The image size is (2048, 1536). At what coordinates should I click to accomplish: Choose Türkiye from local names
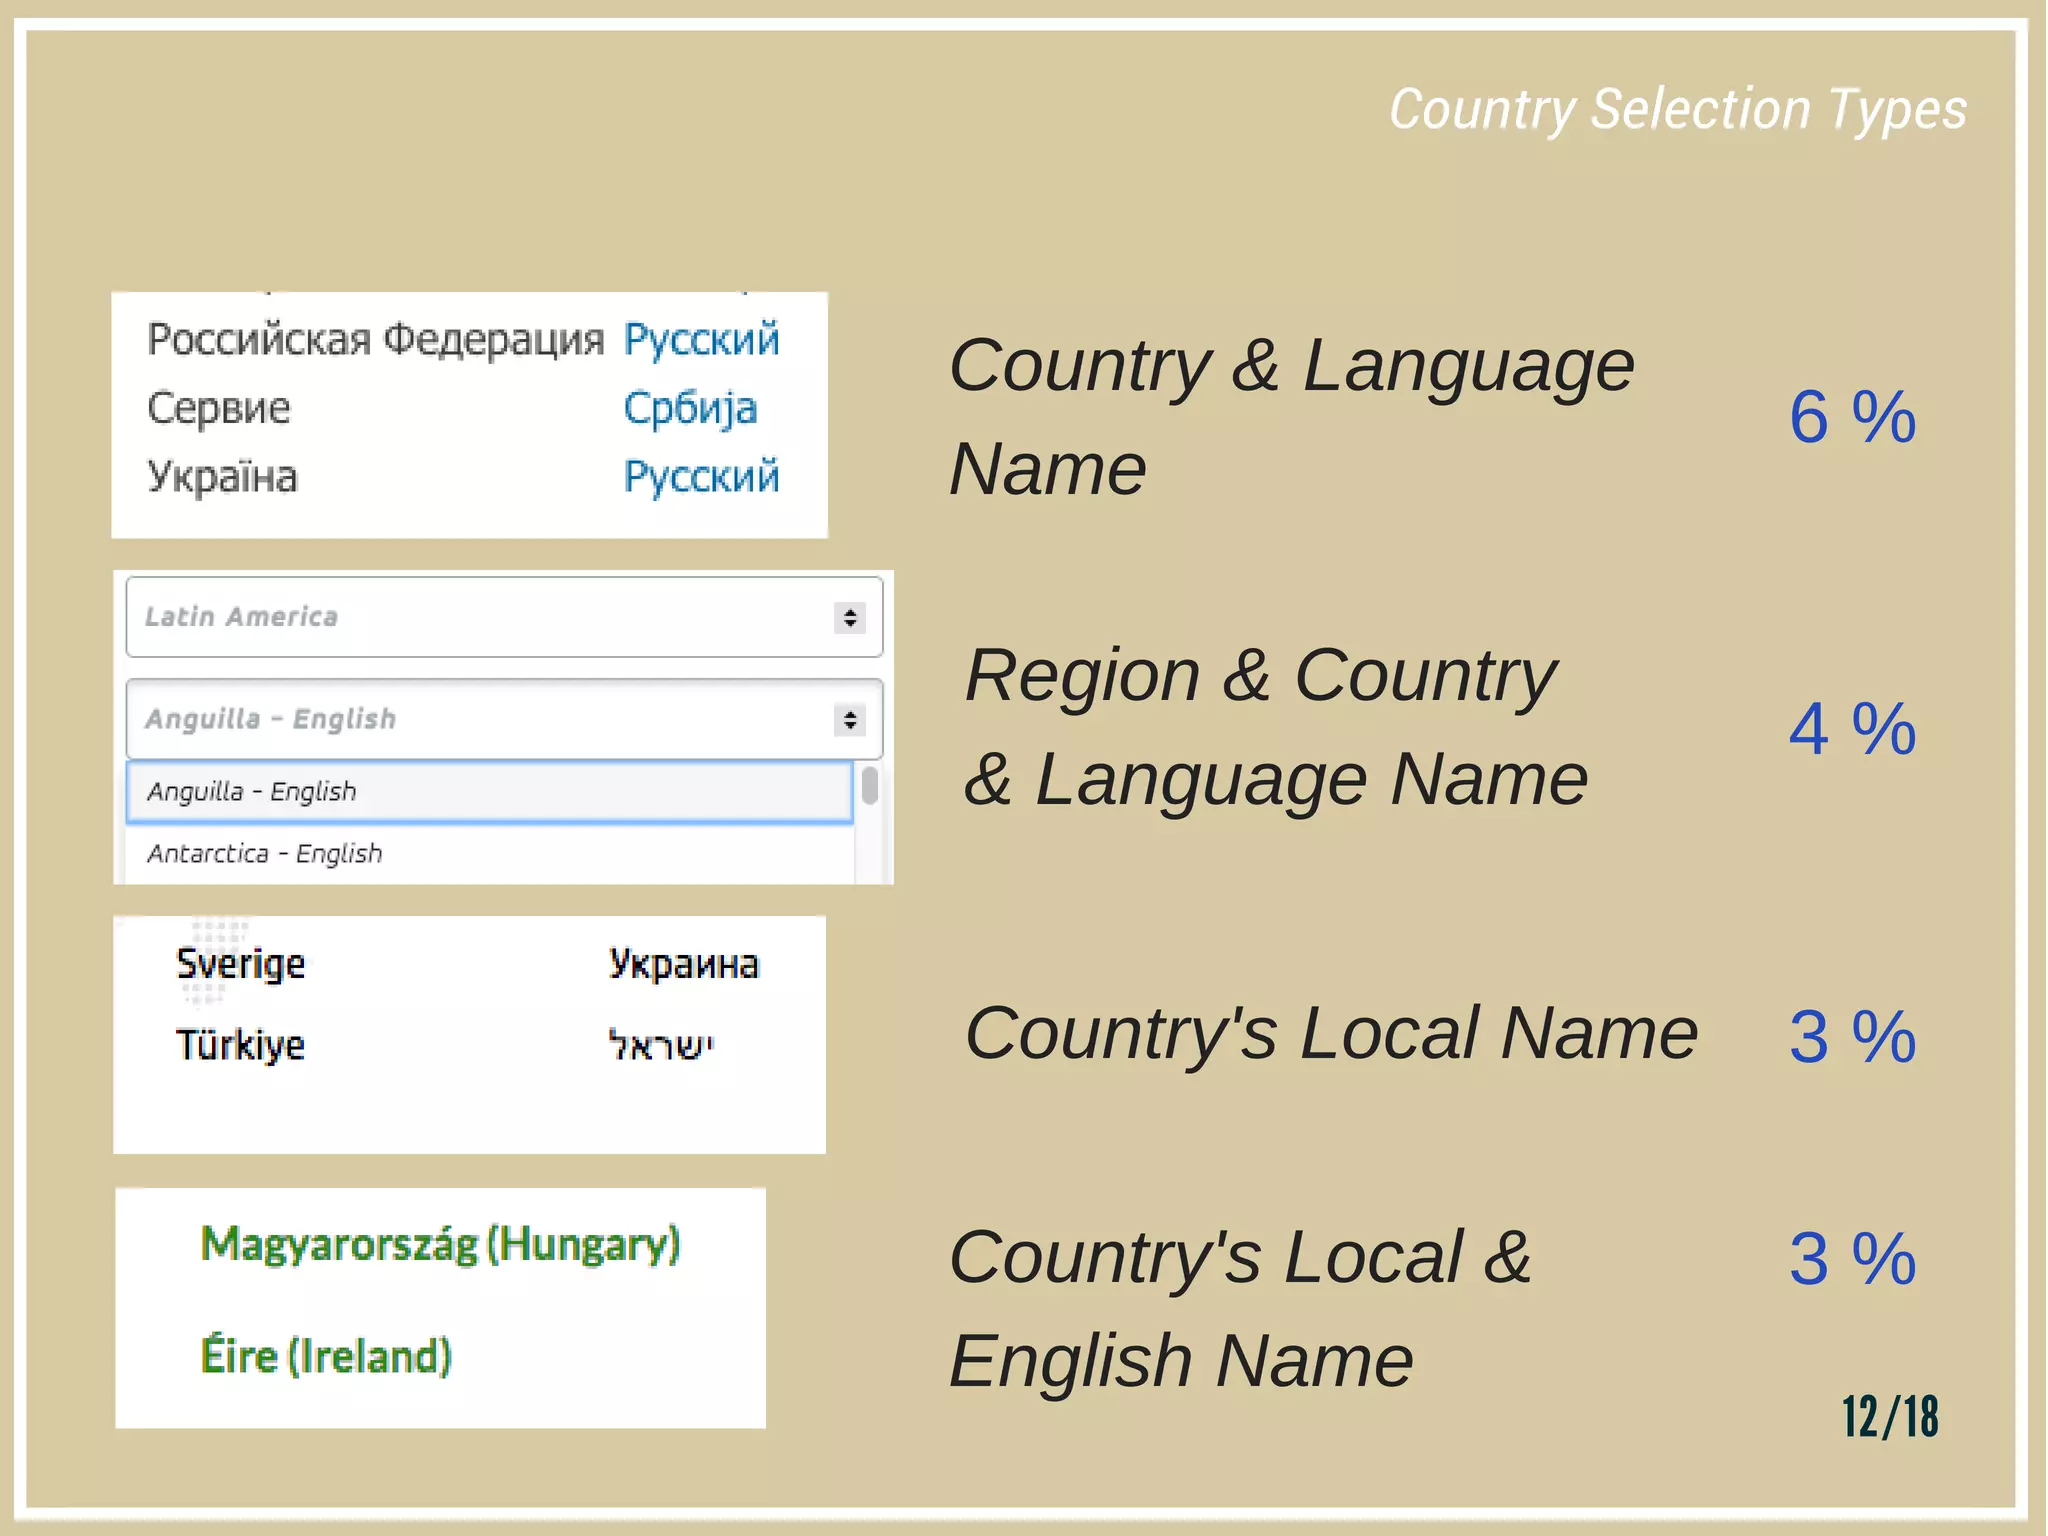tap(240, 1045)
